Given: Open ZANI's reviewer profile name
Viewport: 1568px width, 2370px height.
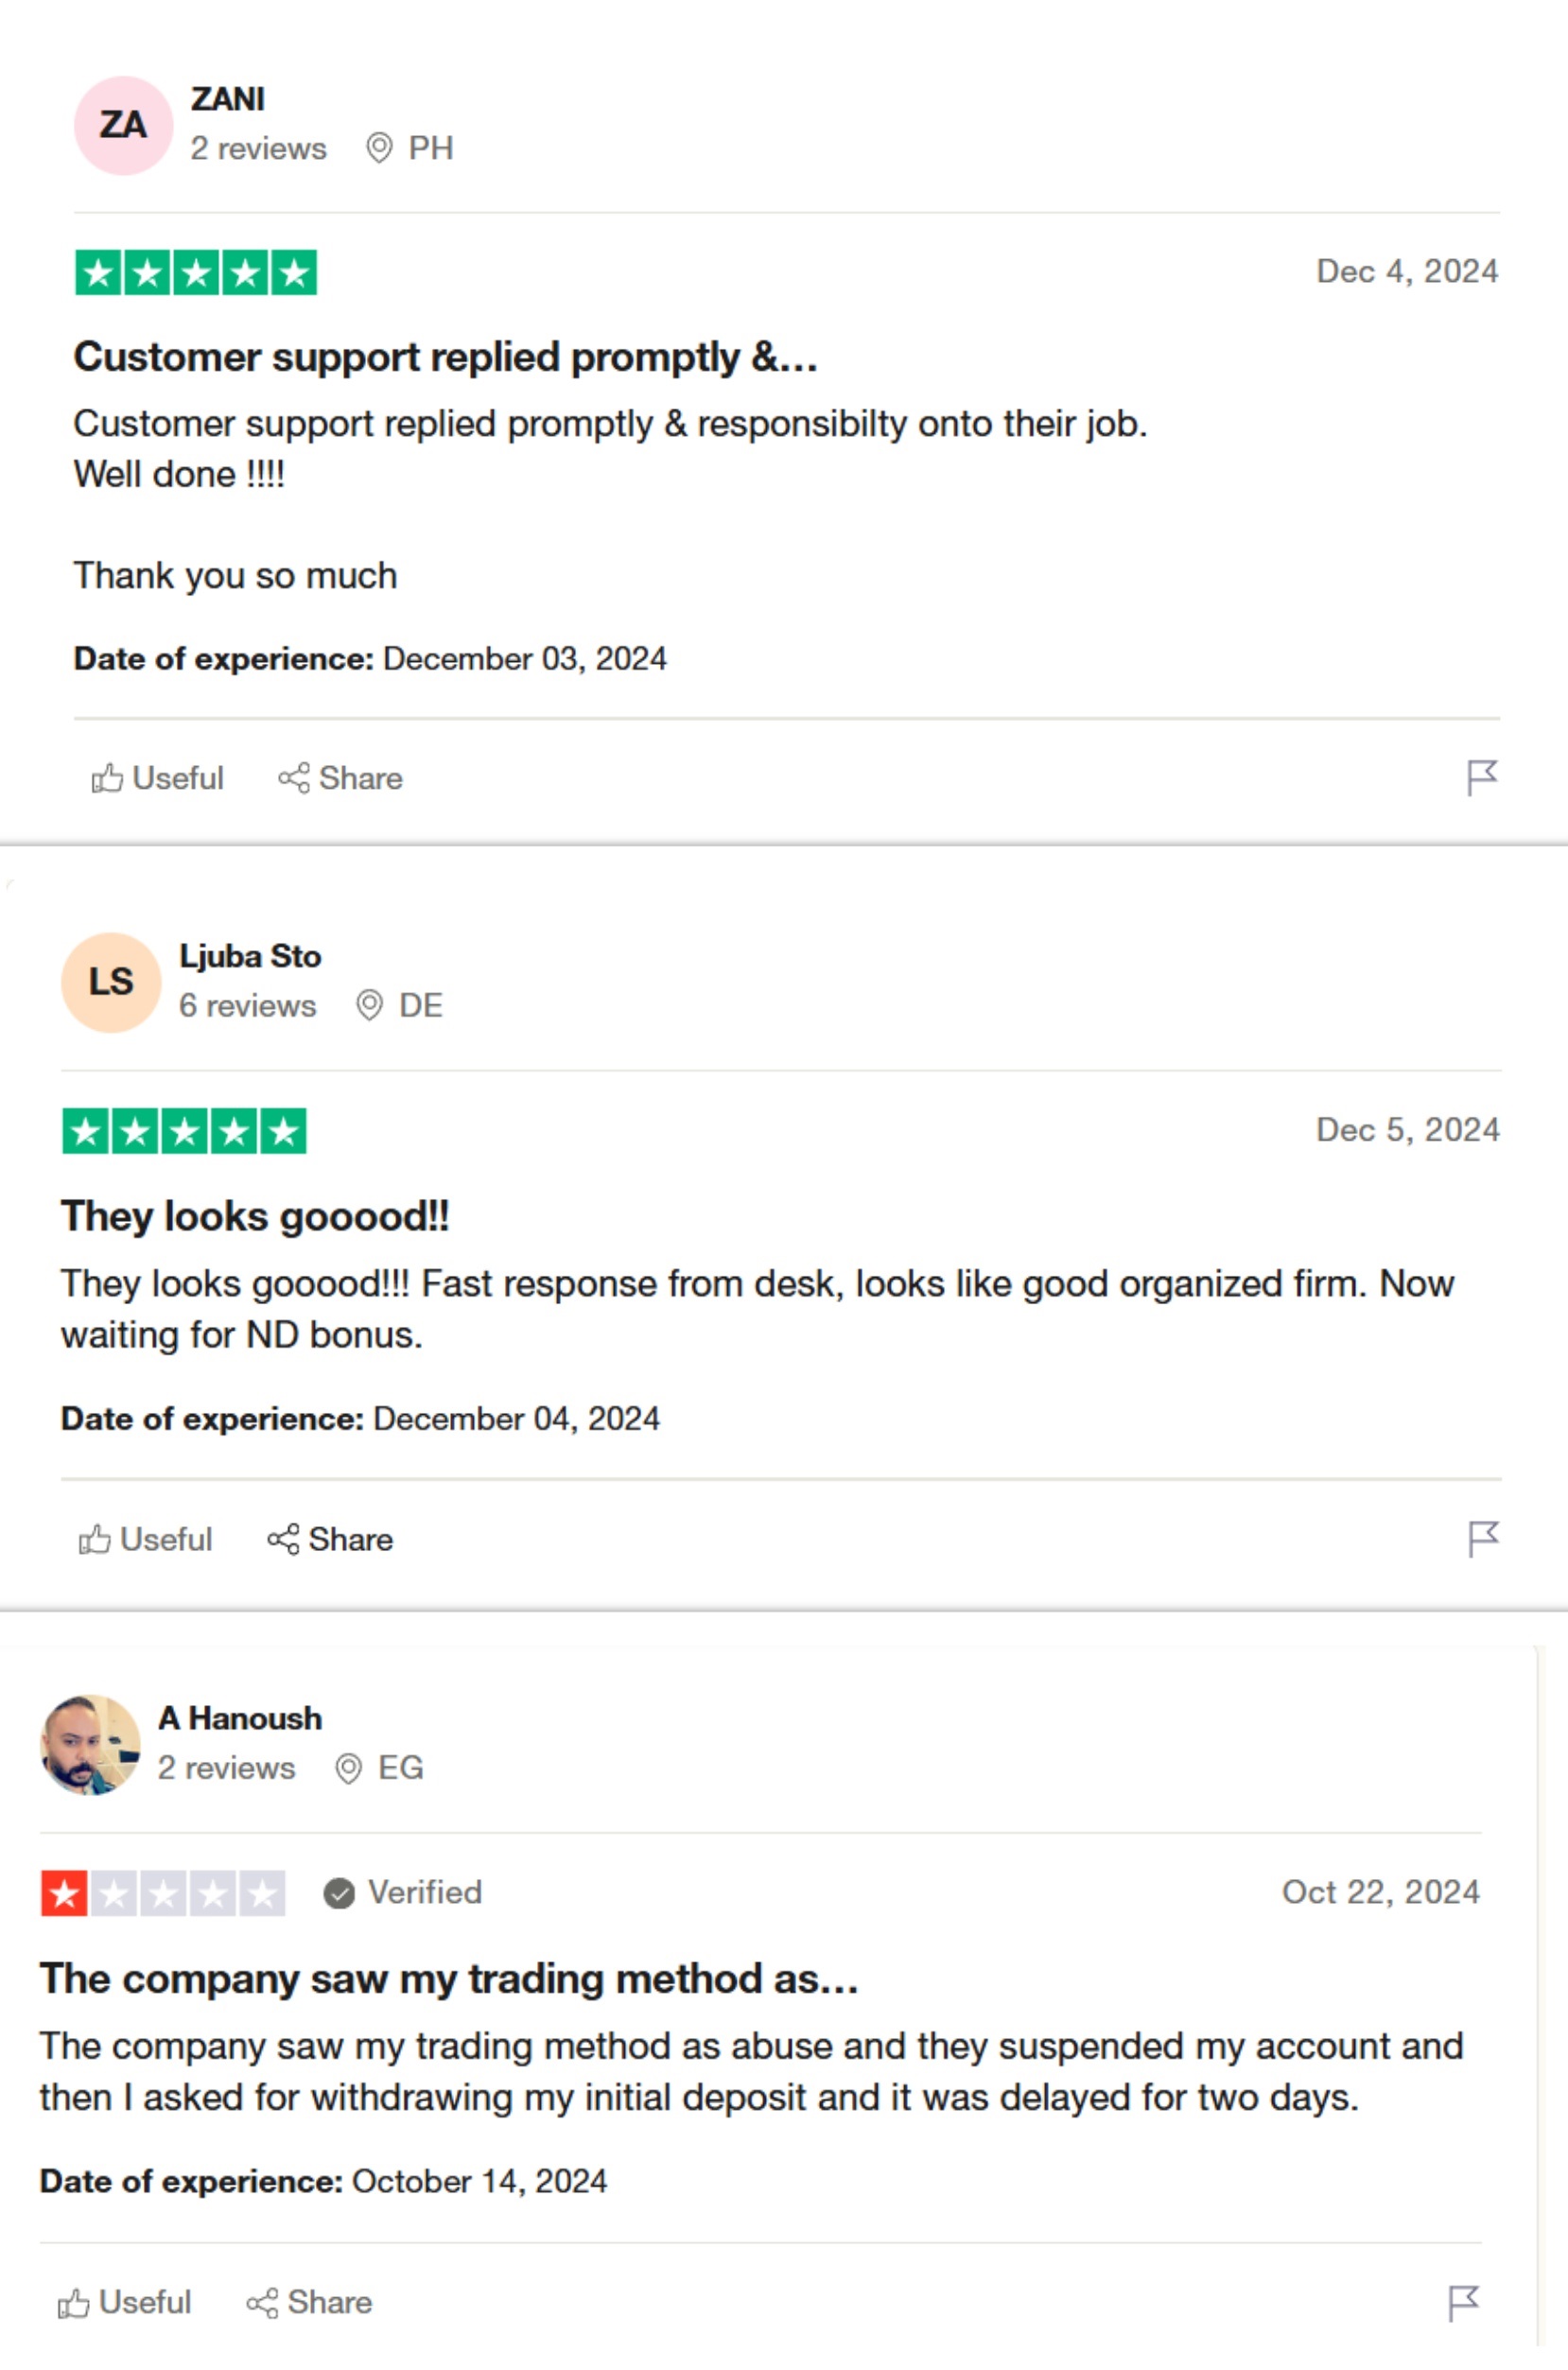Looking at the screenshot, I should coord(228,99).
